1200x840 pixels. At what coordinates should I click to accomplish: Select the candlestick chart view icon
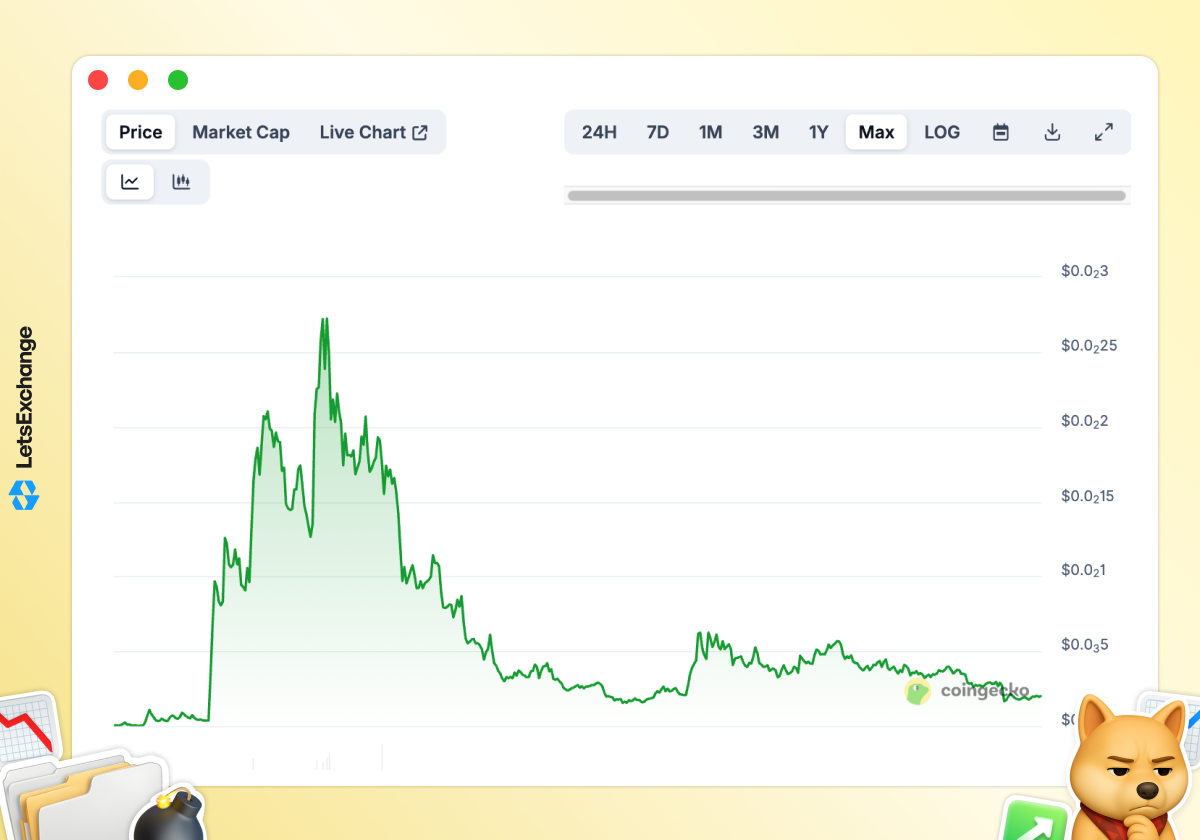(181, 182)
